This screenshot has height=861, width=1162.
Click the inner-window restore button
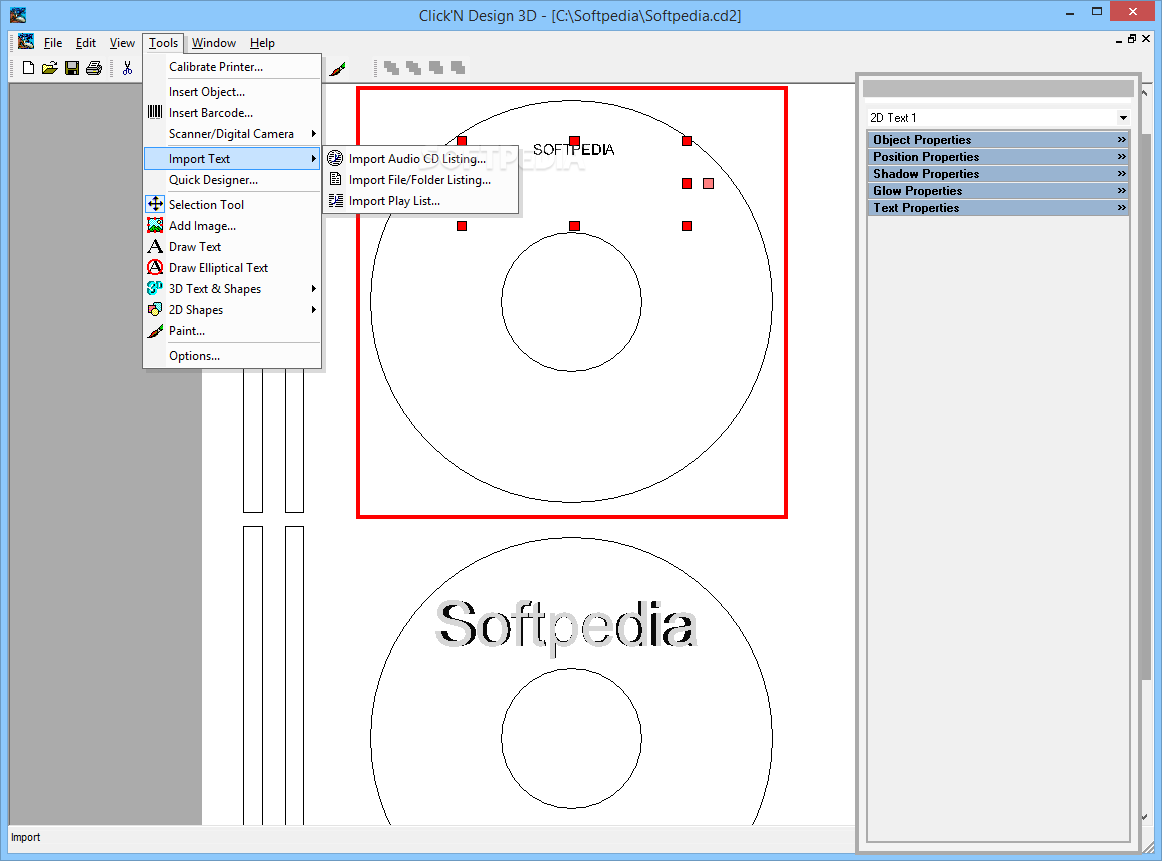pyautogui.click(x=1132, y=39)
